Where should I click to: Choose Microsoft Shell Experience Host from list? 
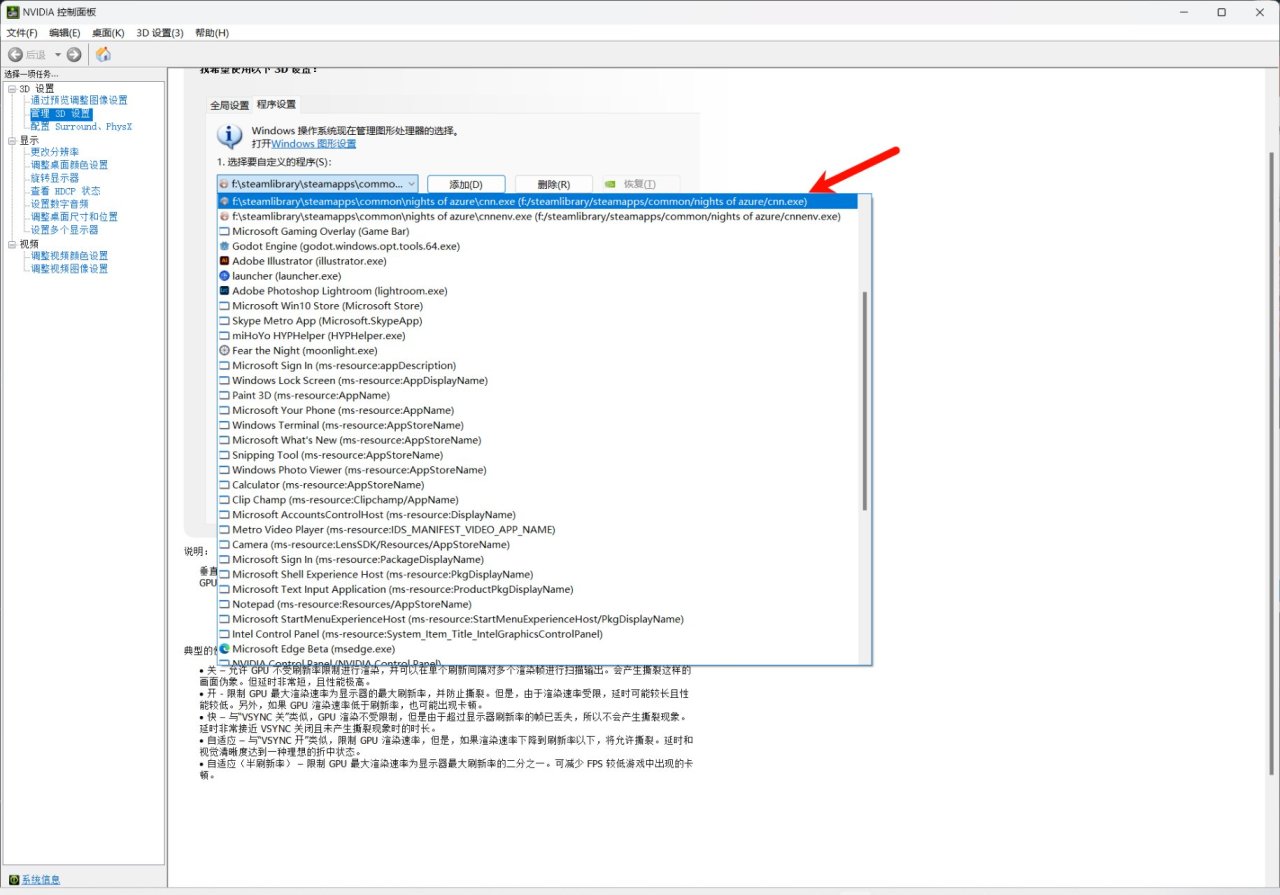[x=538, y=574]
